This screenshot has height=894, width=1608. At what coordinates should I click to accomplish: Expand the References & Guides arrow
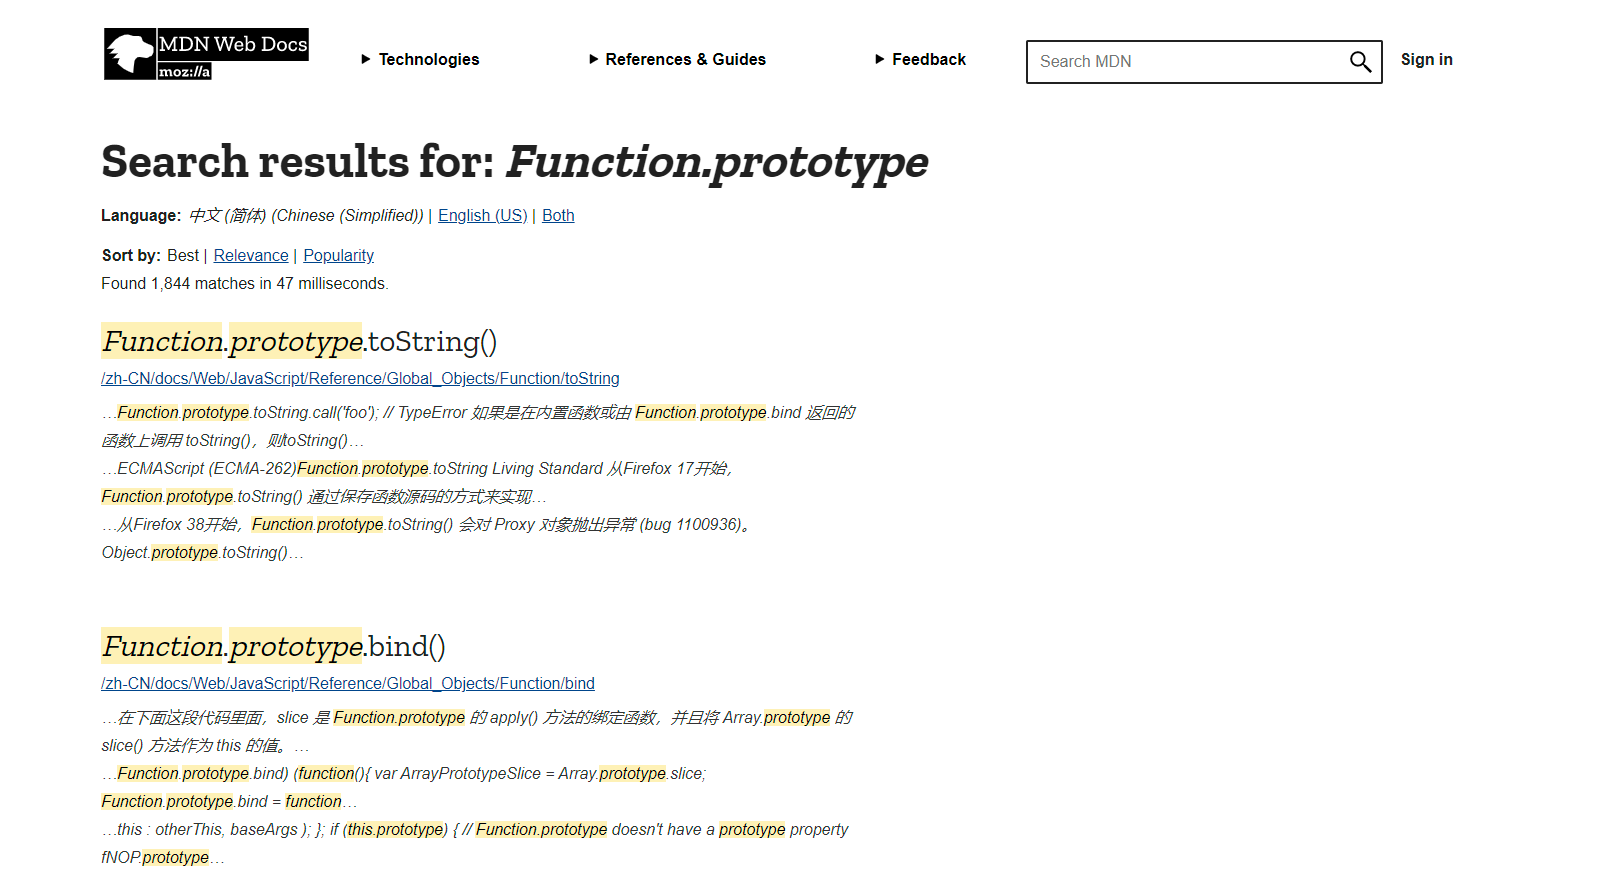coord(594,59)
